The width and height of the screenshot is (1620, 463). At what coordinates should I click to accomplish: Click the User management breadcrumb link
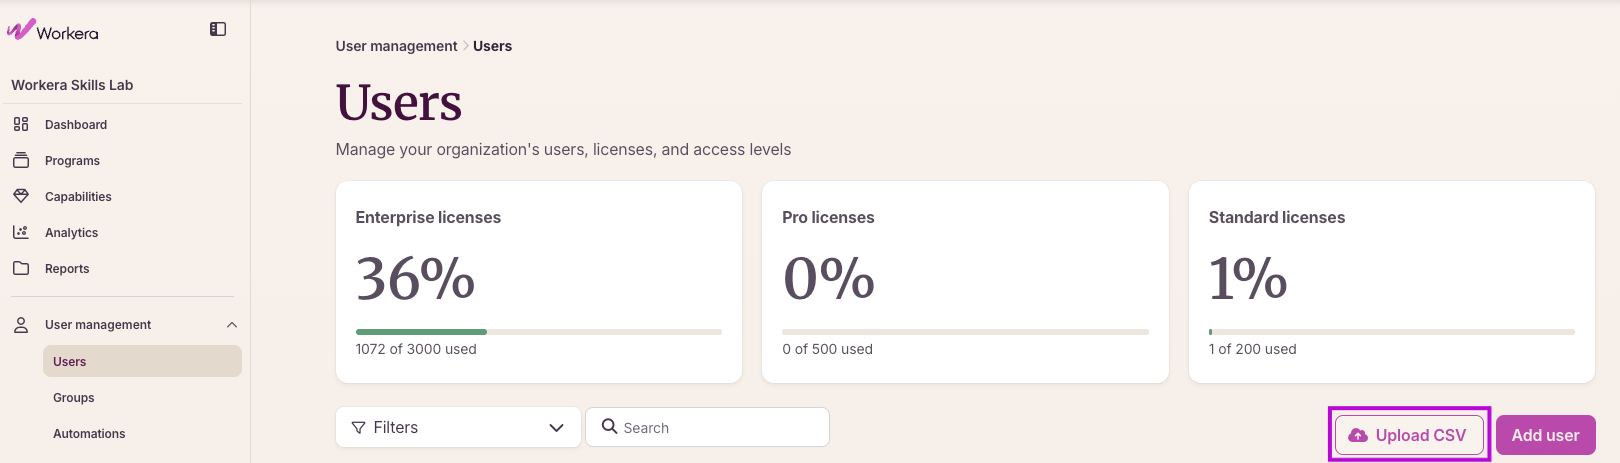[x=396, y=46]
